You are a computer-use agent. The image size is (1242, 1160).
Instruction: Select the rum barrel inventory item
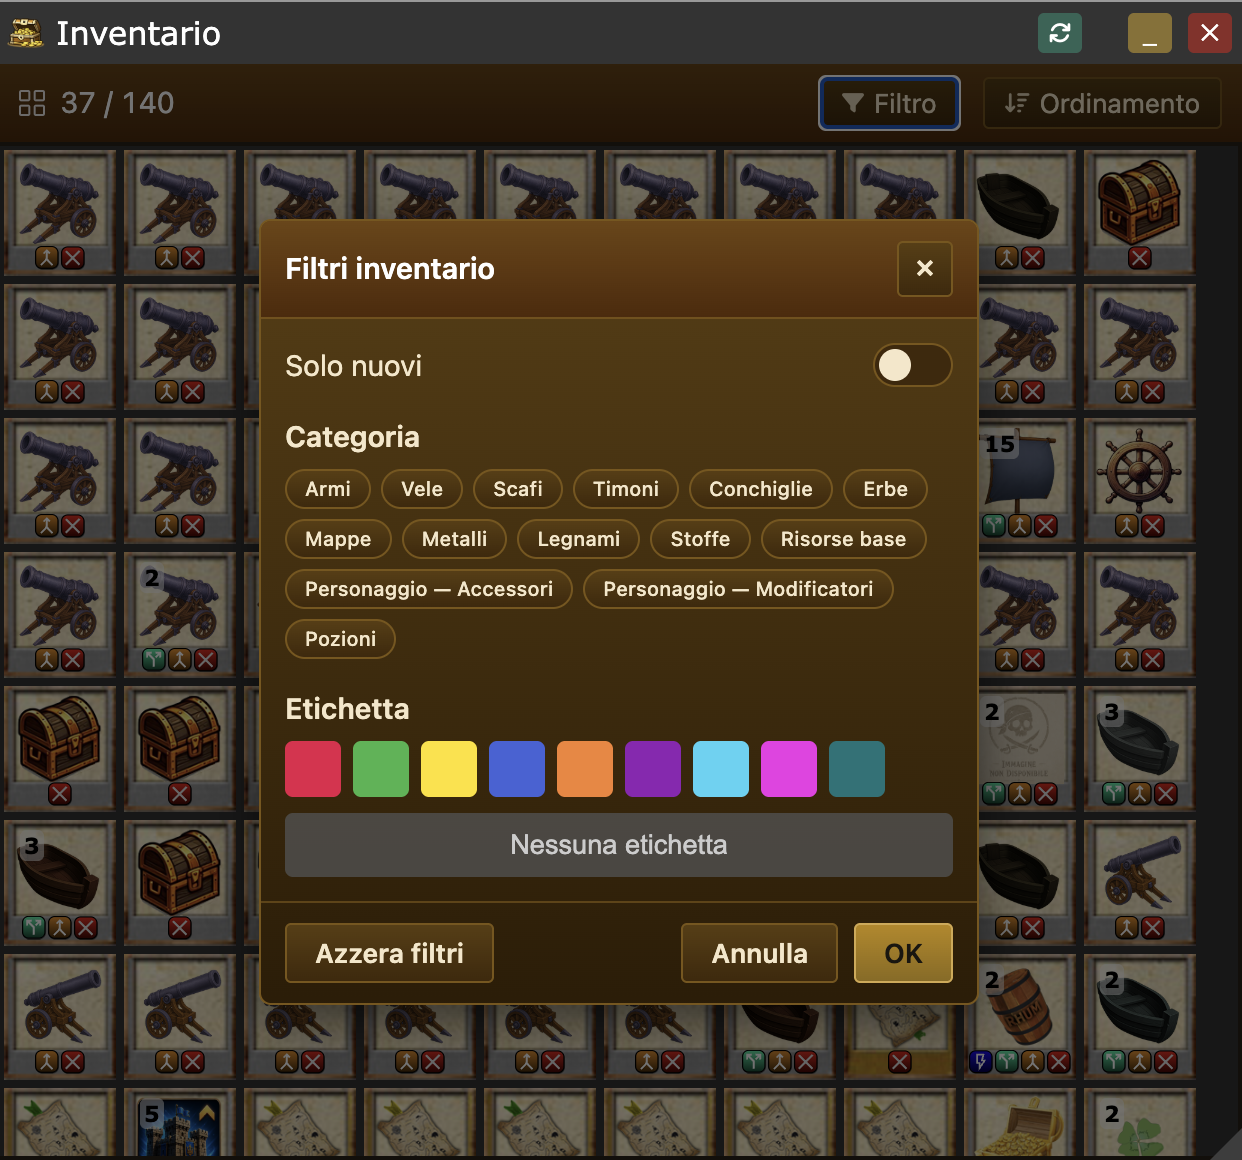coord(1019,1017)
